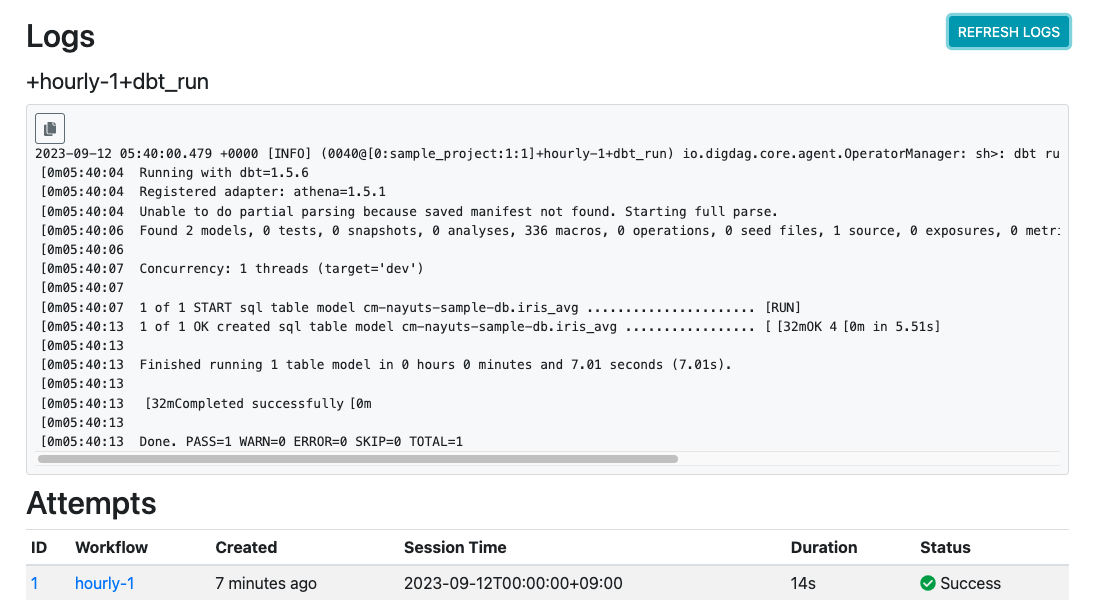The width and height of the screenshot is (1095, 606).
Task: Click the Session Time column header
Action: pyautogui.click(x=455, y=547)
